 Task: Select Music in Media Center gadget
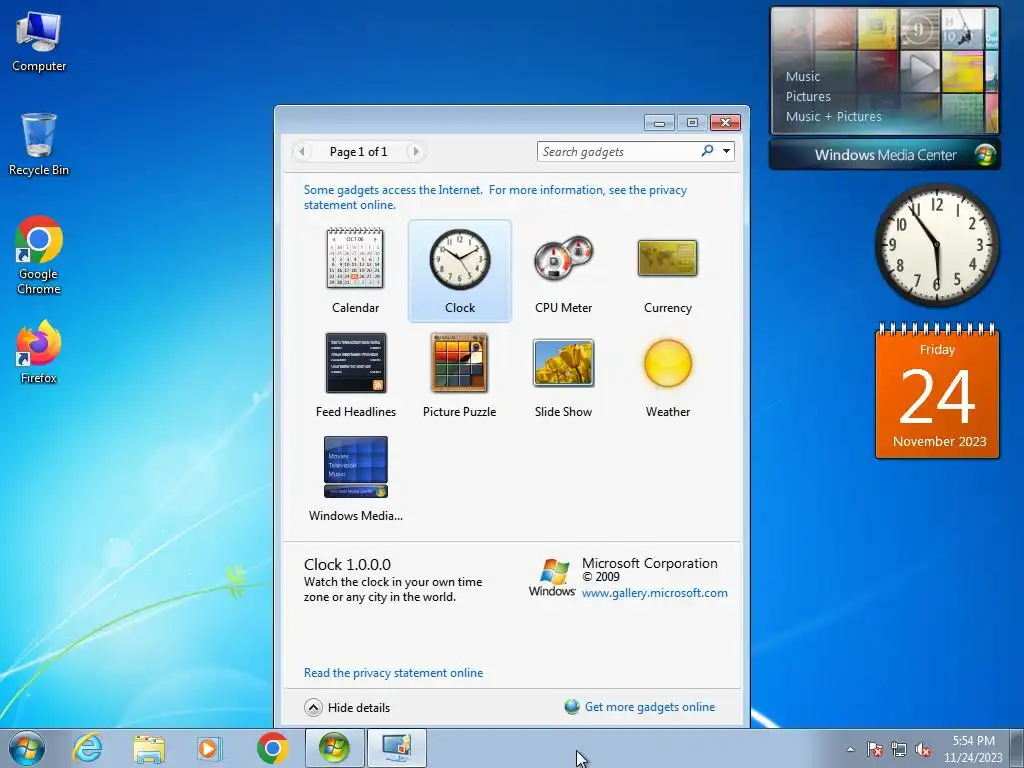coord(803,76)
